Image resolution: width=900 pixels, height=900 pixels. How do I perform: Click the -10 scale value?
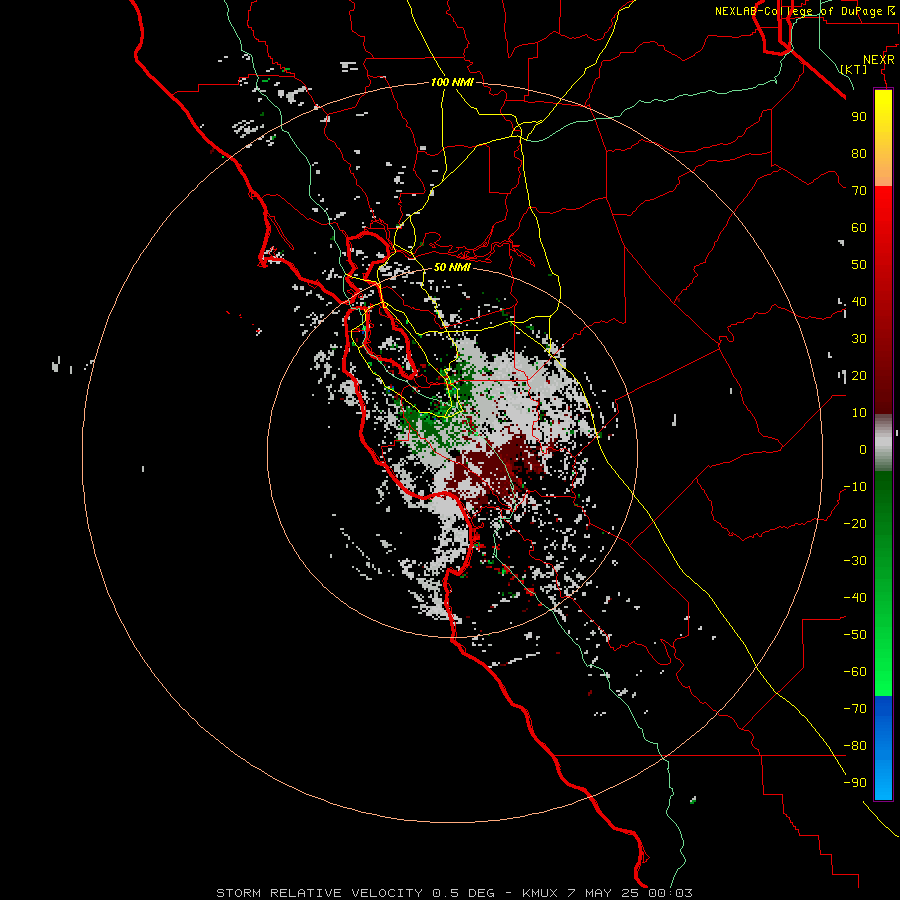pos(855,487)
